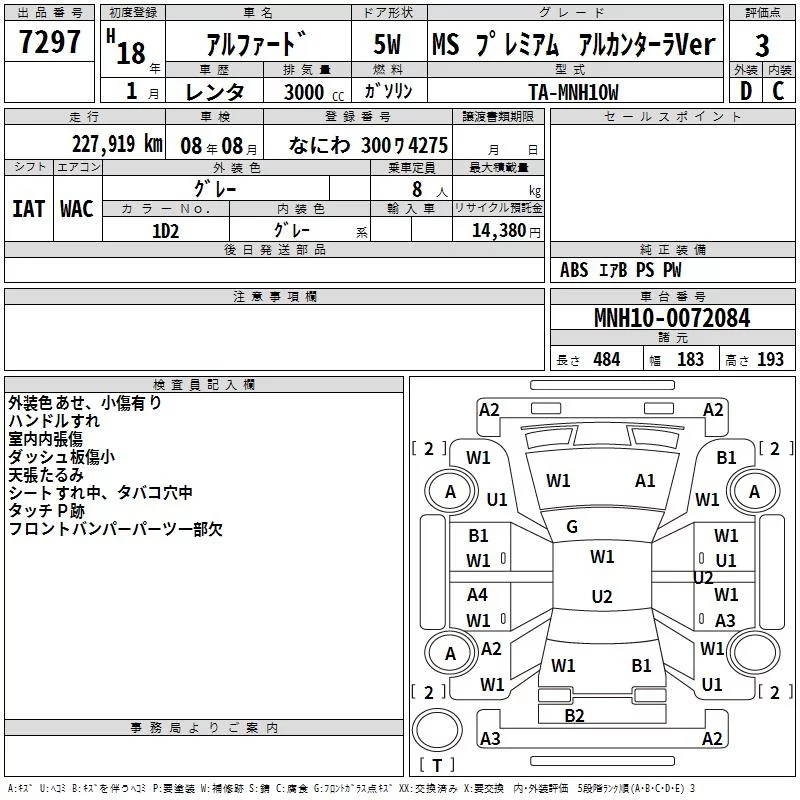Screen dimensions: 800x800
Task: Click inspector note ハンドルすれ
Action: (54, 421)
